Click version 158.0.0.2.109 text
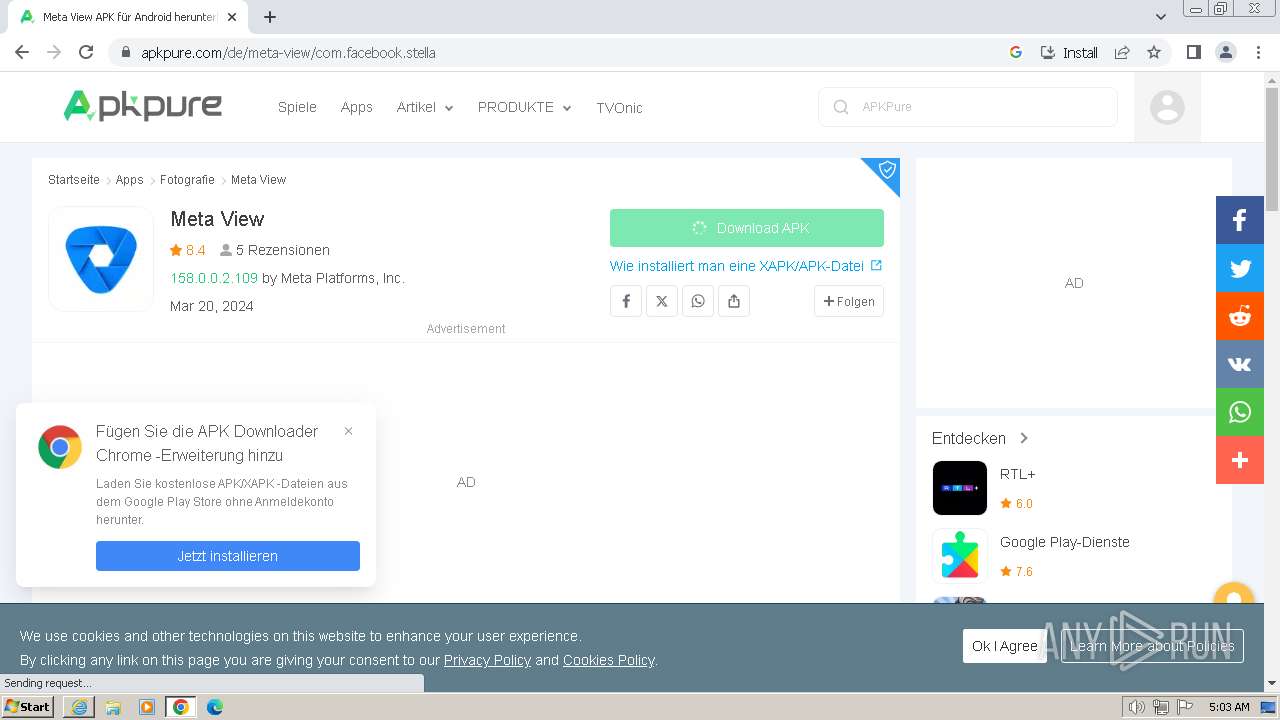The height and width of the screenshot is (720, 1280). tap(214, 278)
